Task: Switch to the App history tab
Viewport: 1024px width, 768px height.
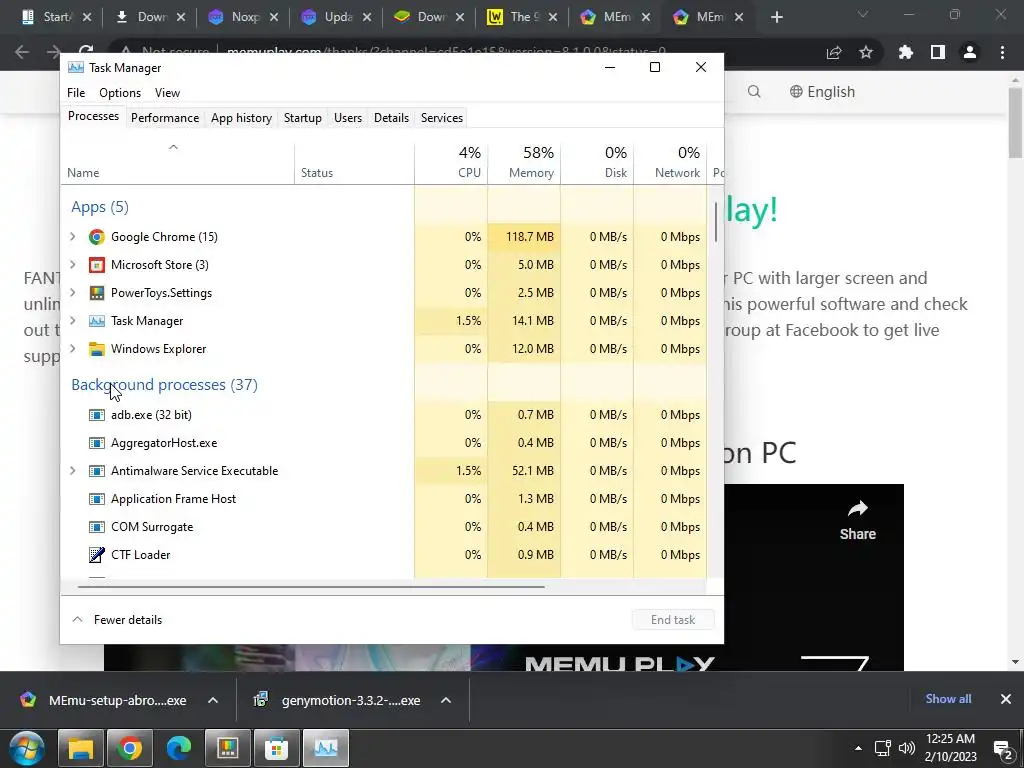Action: (241, 118)
